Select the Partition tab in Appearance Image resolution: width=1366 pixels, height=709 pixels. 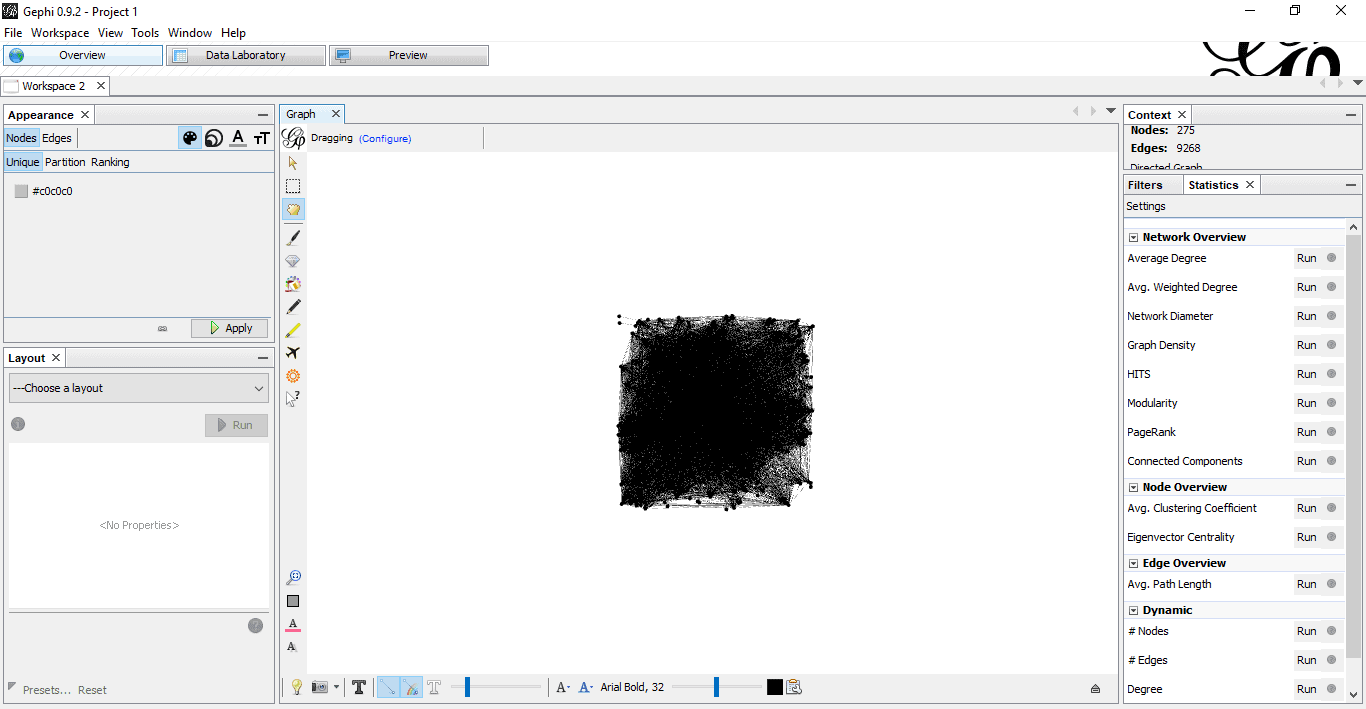tap(65, 162)
